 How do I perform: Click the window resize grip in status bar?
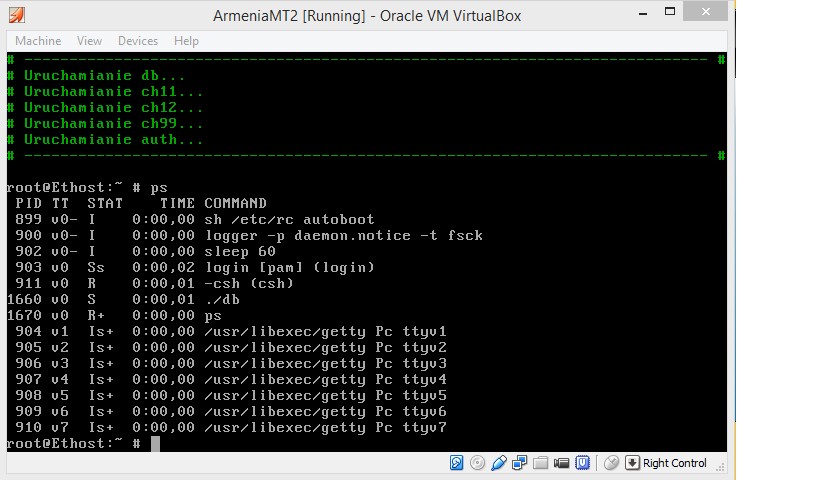click(720, 466)
